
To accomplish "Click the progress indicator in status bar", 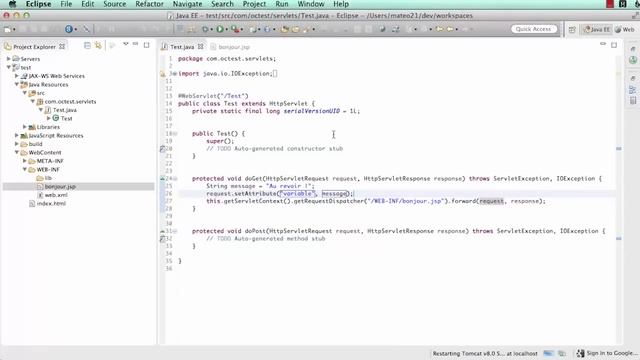I will 548,353.
